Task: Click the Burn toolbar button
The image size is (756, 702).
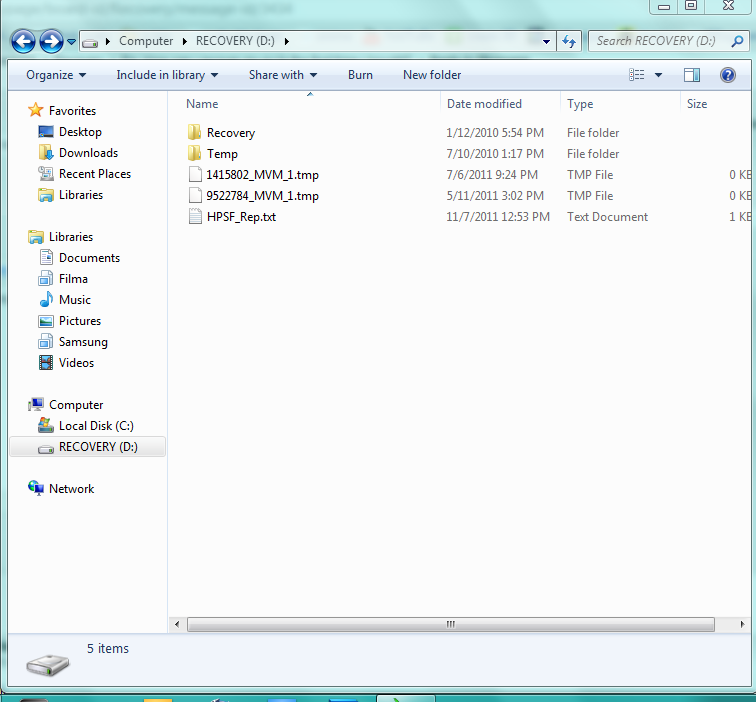Action: coord(360,75)
